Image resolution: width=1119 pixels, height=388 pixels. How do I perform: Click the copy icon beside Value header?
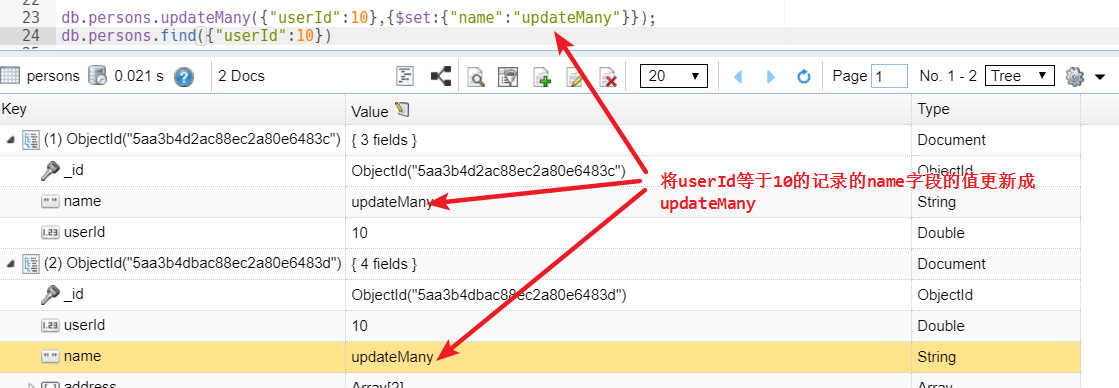(402, 110)
